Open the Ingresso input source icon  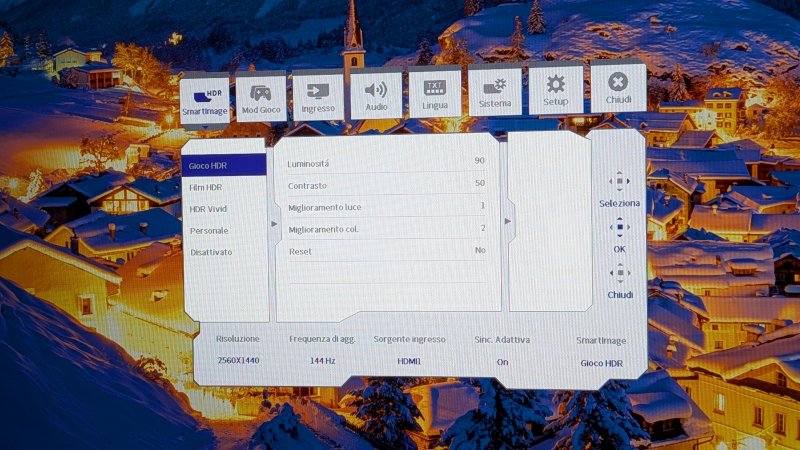[318, 95]
